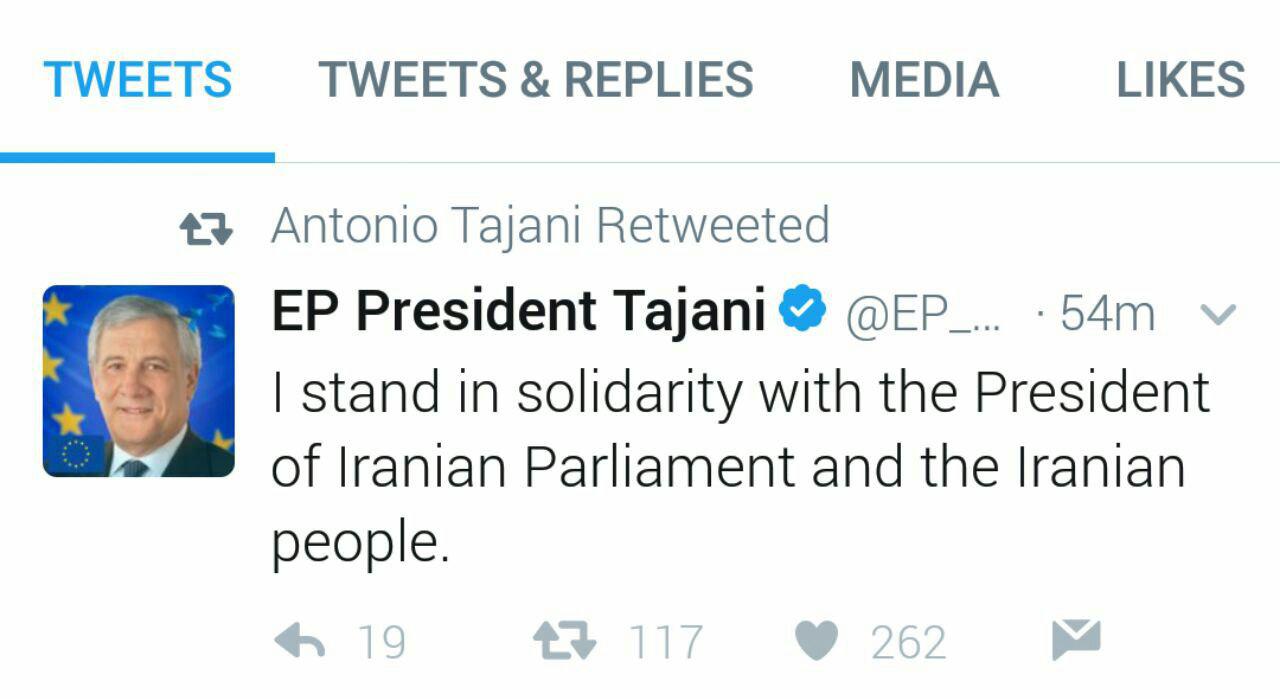
Task: Click the blue verified badge
Action: tap(803, 311)
